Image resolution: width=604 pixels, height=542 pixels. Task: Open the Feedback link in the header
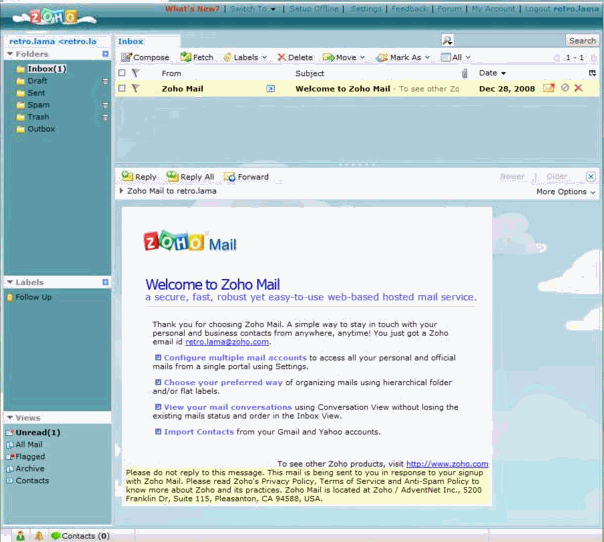(x=409, y=8)
